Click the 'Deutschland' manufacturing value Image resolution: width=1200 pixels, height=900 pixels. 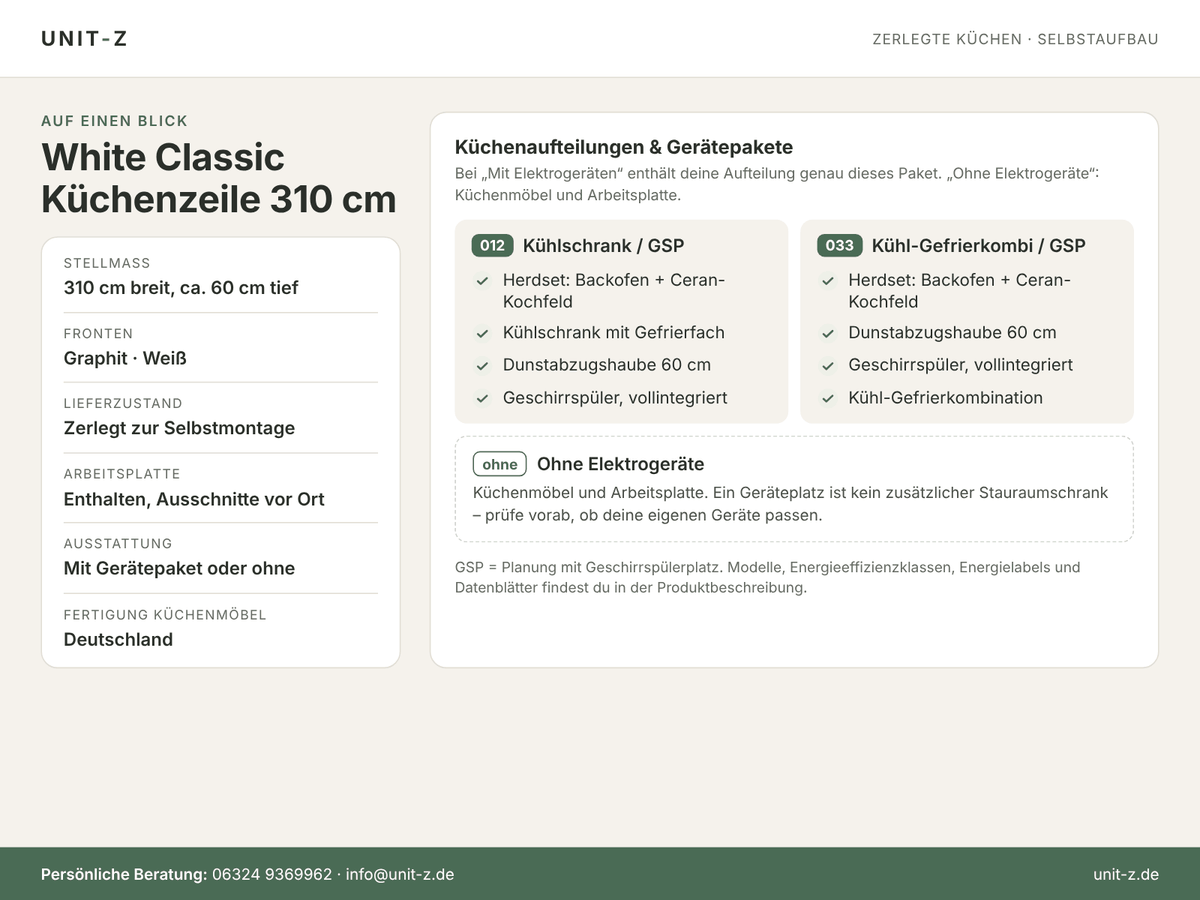pos(118,639)
